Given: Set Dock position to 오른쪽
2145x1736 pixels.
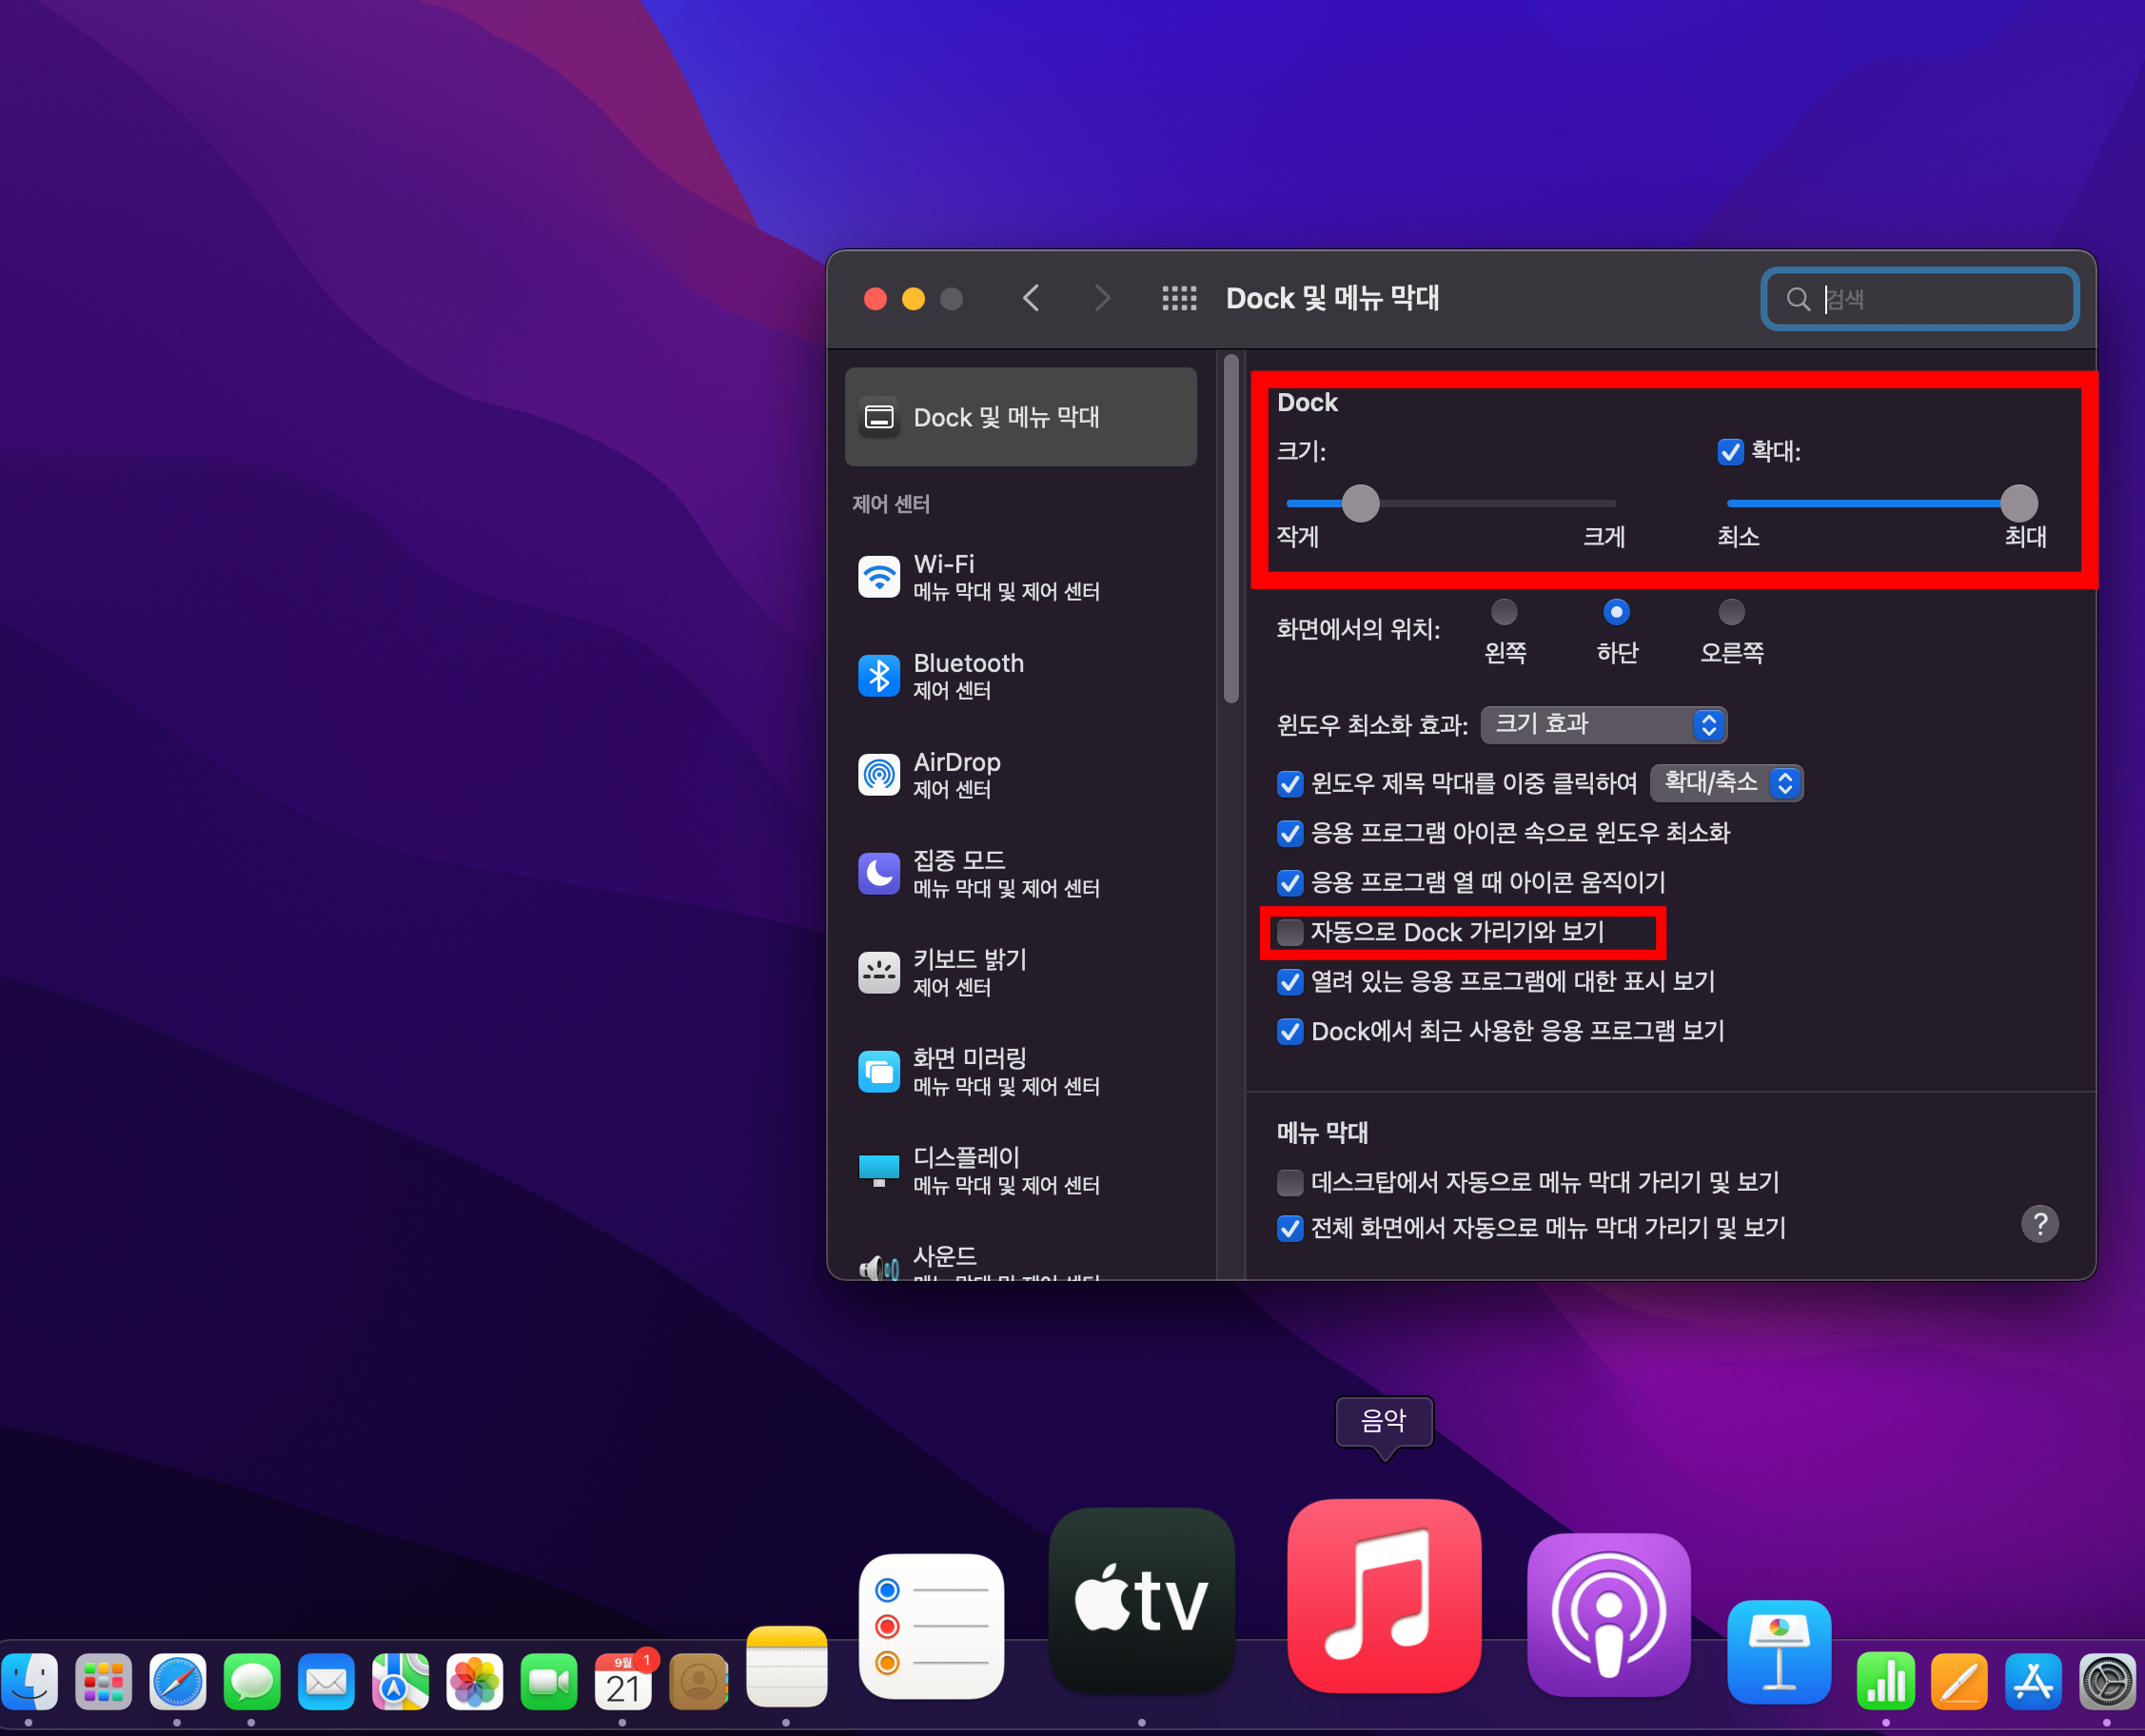Looking at the screenshot, I should pyautogui.click(x=1731, y=612).
